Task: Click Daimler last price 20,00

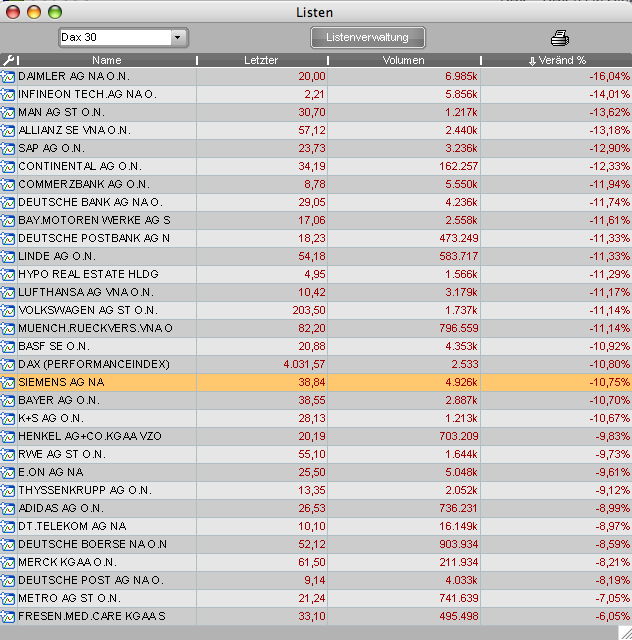Action: (312, 77)
